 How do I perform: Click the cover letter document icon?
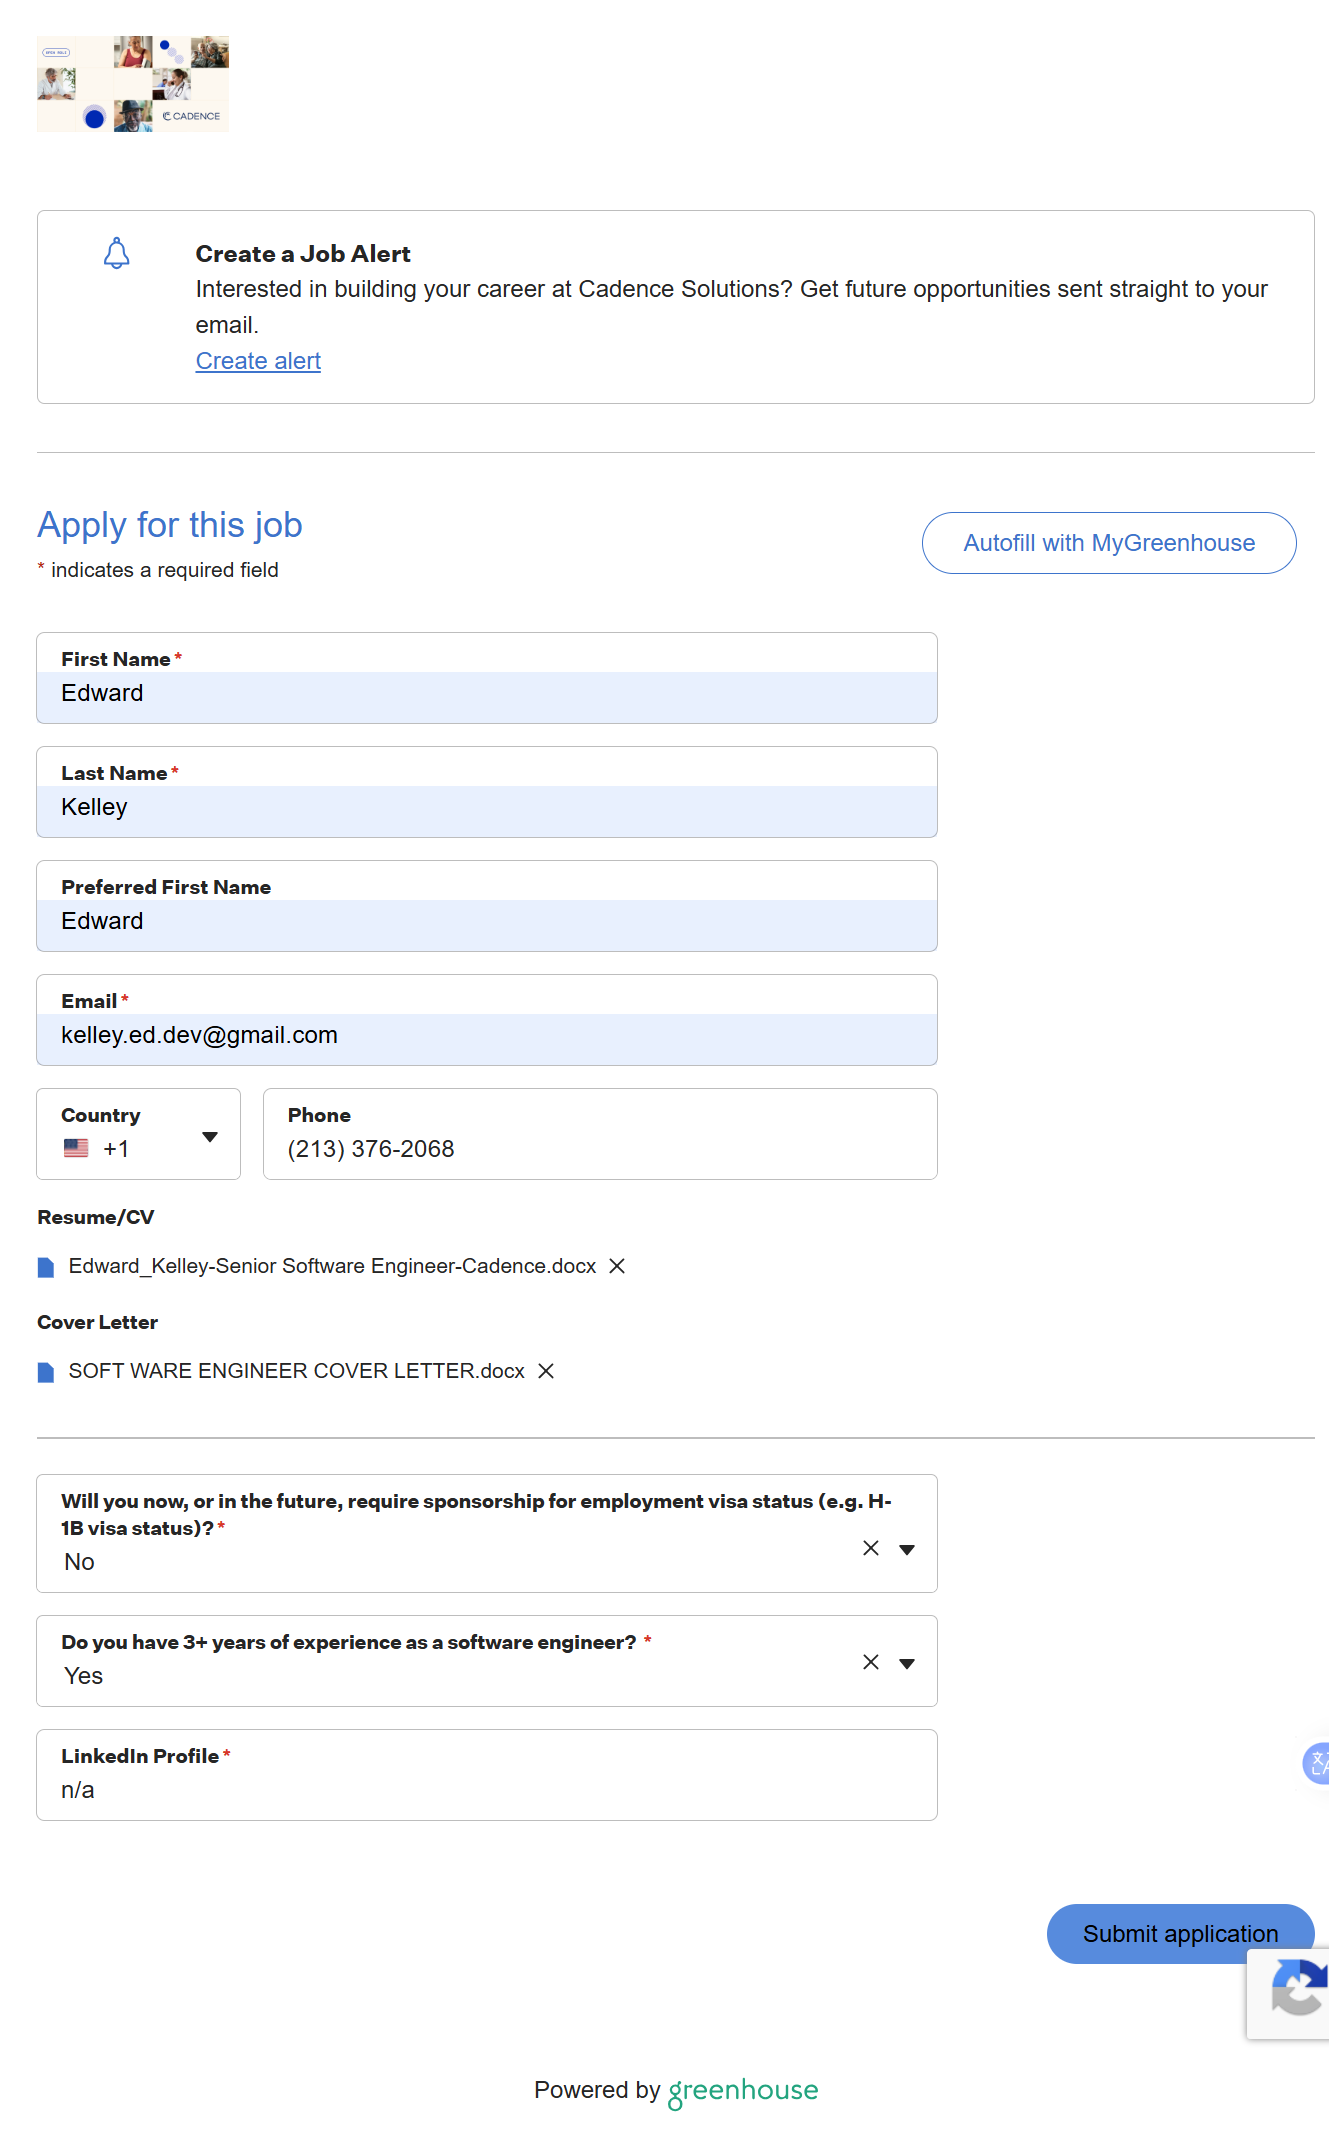pyautogui.click(x=46, y=1372)
